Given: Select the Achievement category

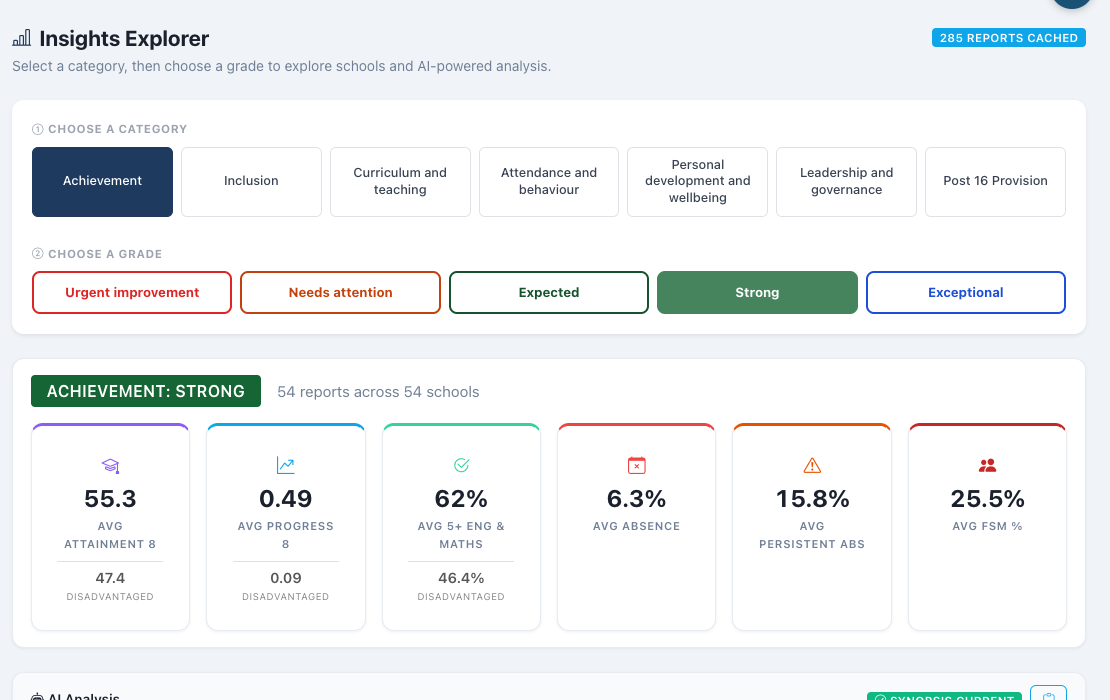Looking at the screenshot, I should 103,181.
